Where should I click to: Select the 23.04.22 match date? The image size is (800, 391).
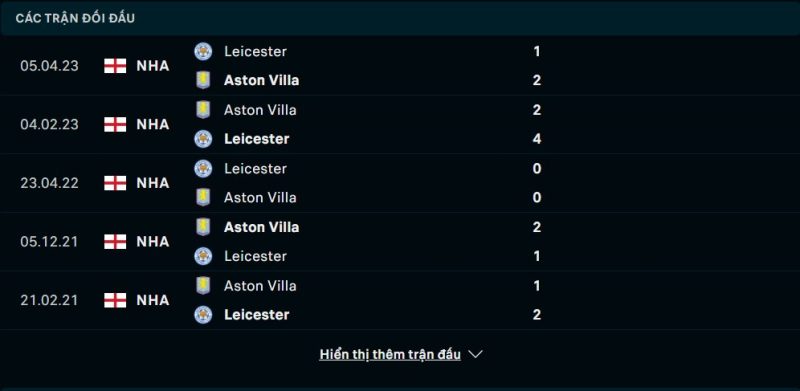(x=49, y=183)
